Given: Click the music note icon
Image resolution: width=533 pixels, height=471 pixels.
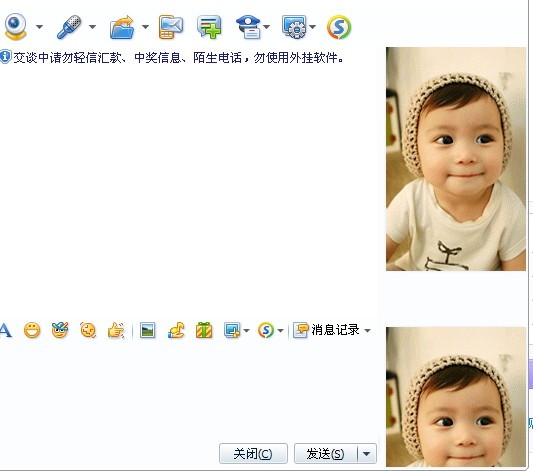Looking at the screenshot, I should (176, 330).
